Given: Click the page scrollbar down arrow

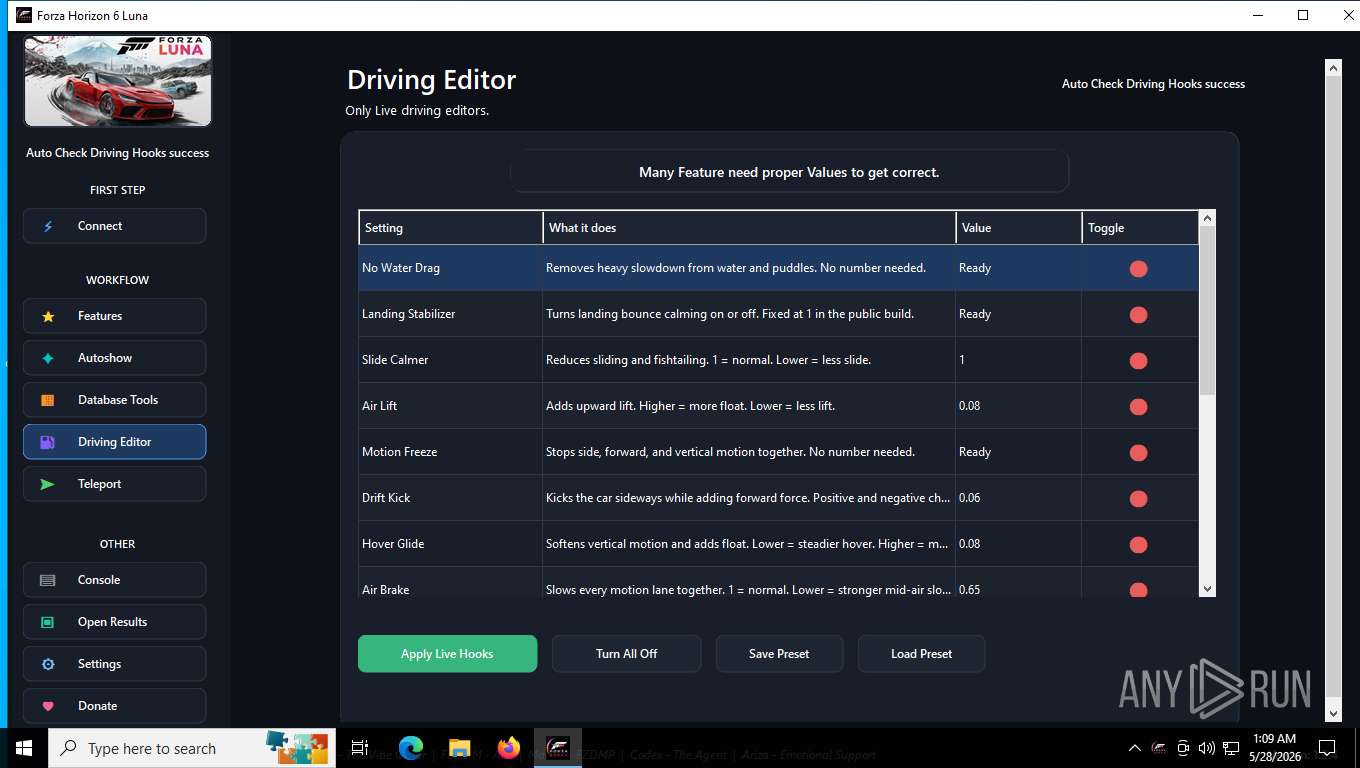Looking at the screenshot, I should click(x=1332, y=713).
